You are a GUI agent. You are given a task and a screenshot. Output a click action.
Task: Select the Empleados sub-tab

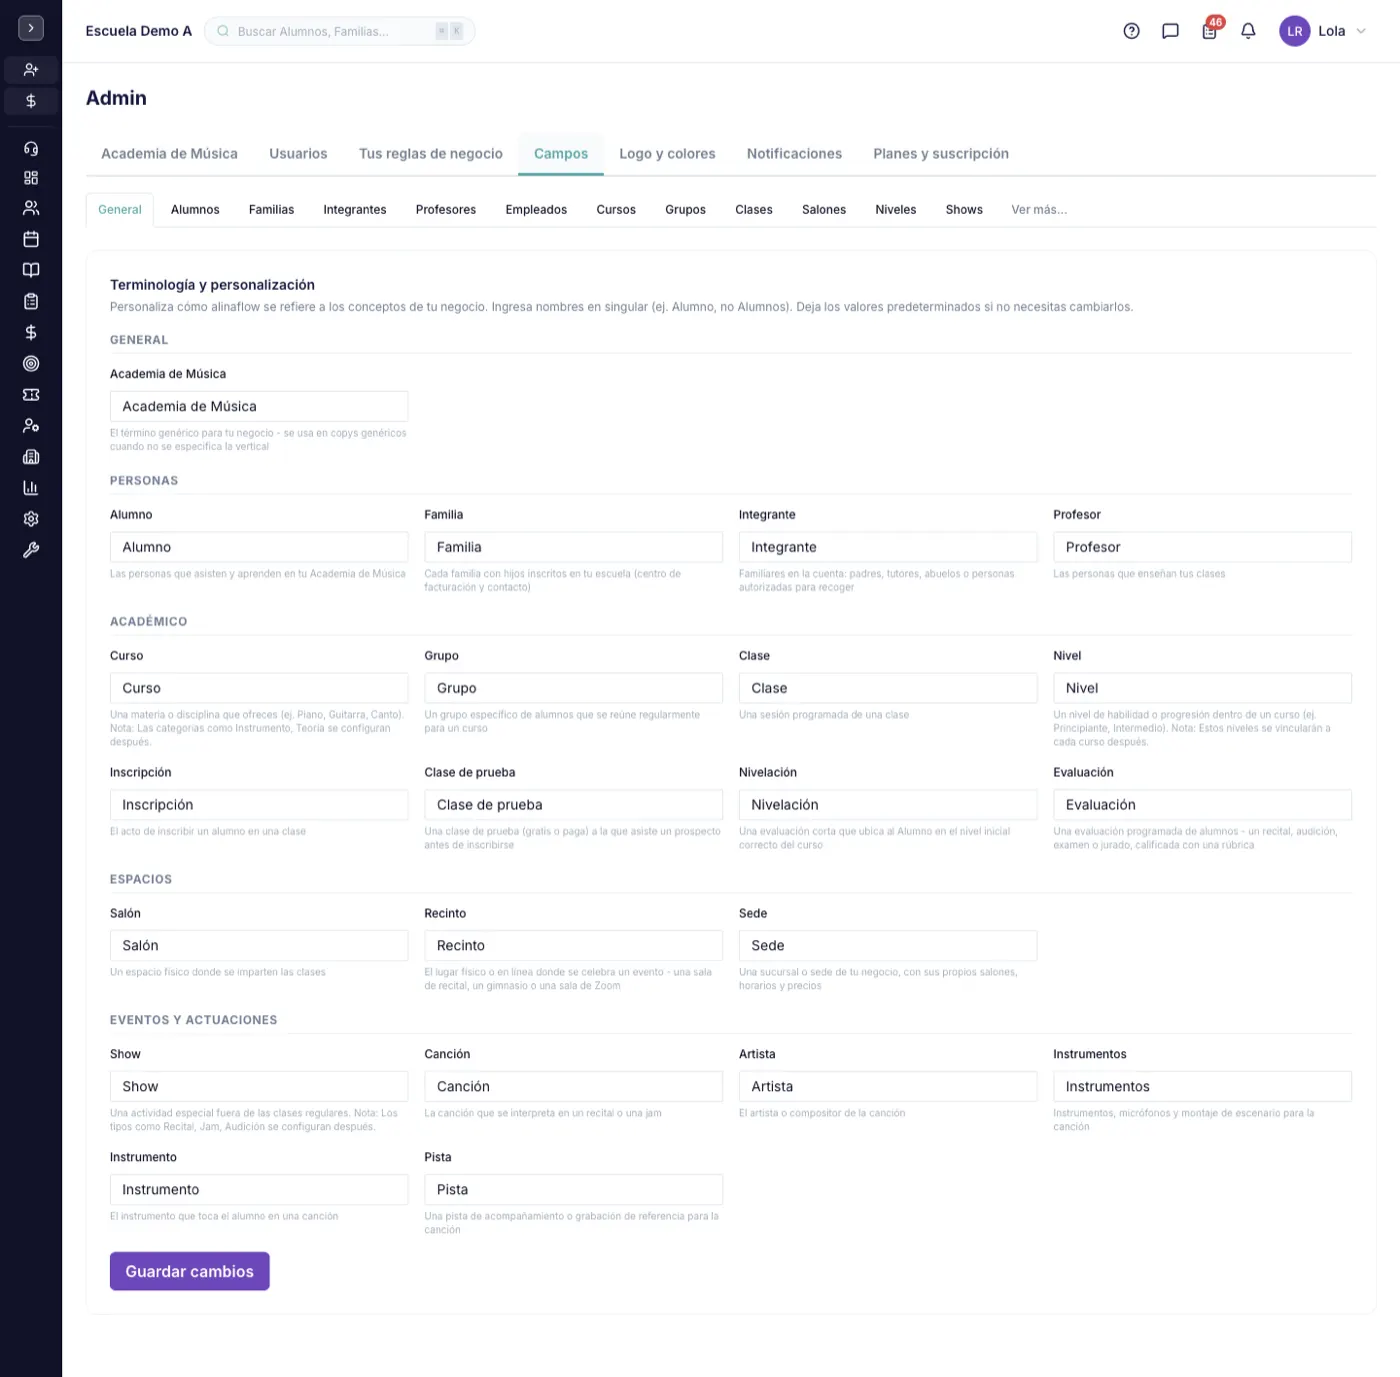tap(536, 210)
